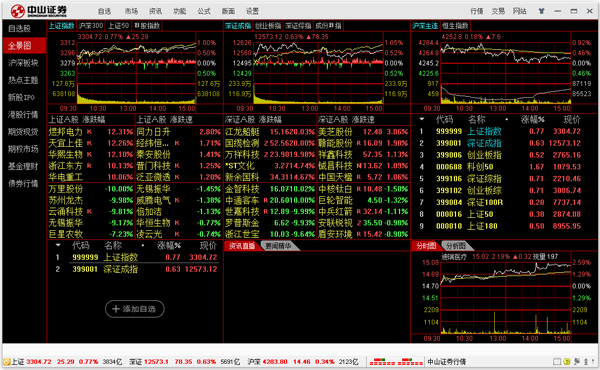This screenshot has width=600, height=370.
Task: Click the yellow coin icon in status bar
Action: (x=567, y=361)
